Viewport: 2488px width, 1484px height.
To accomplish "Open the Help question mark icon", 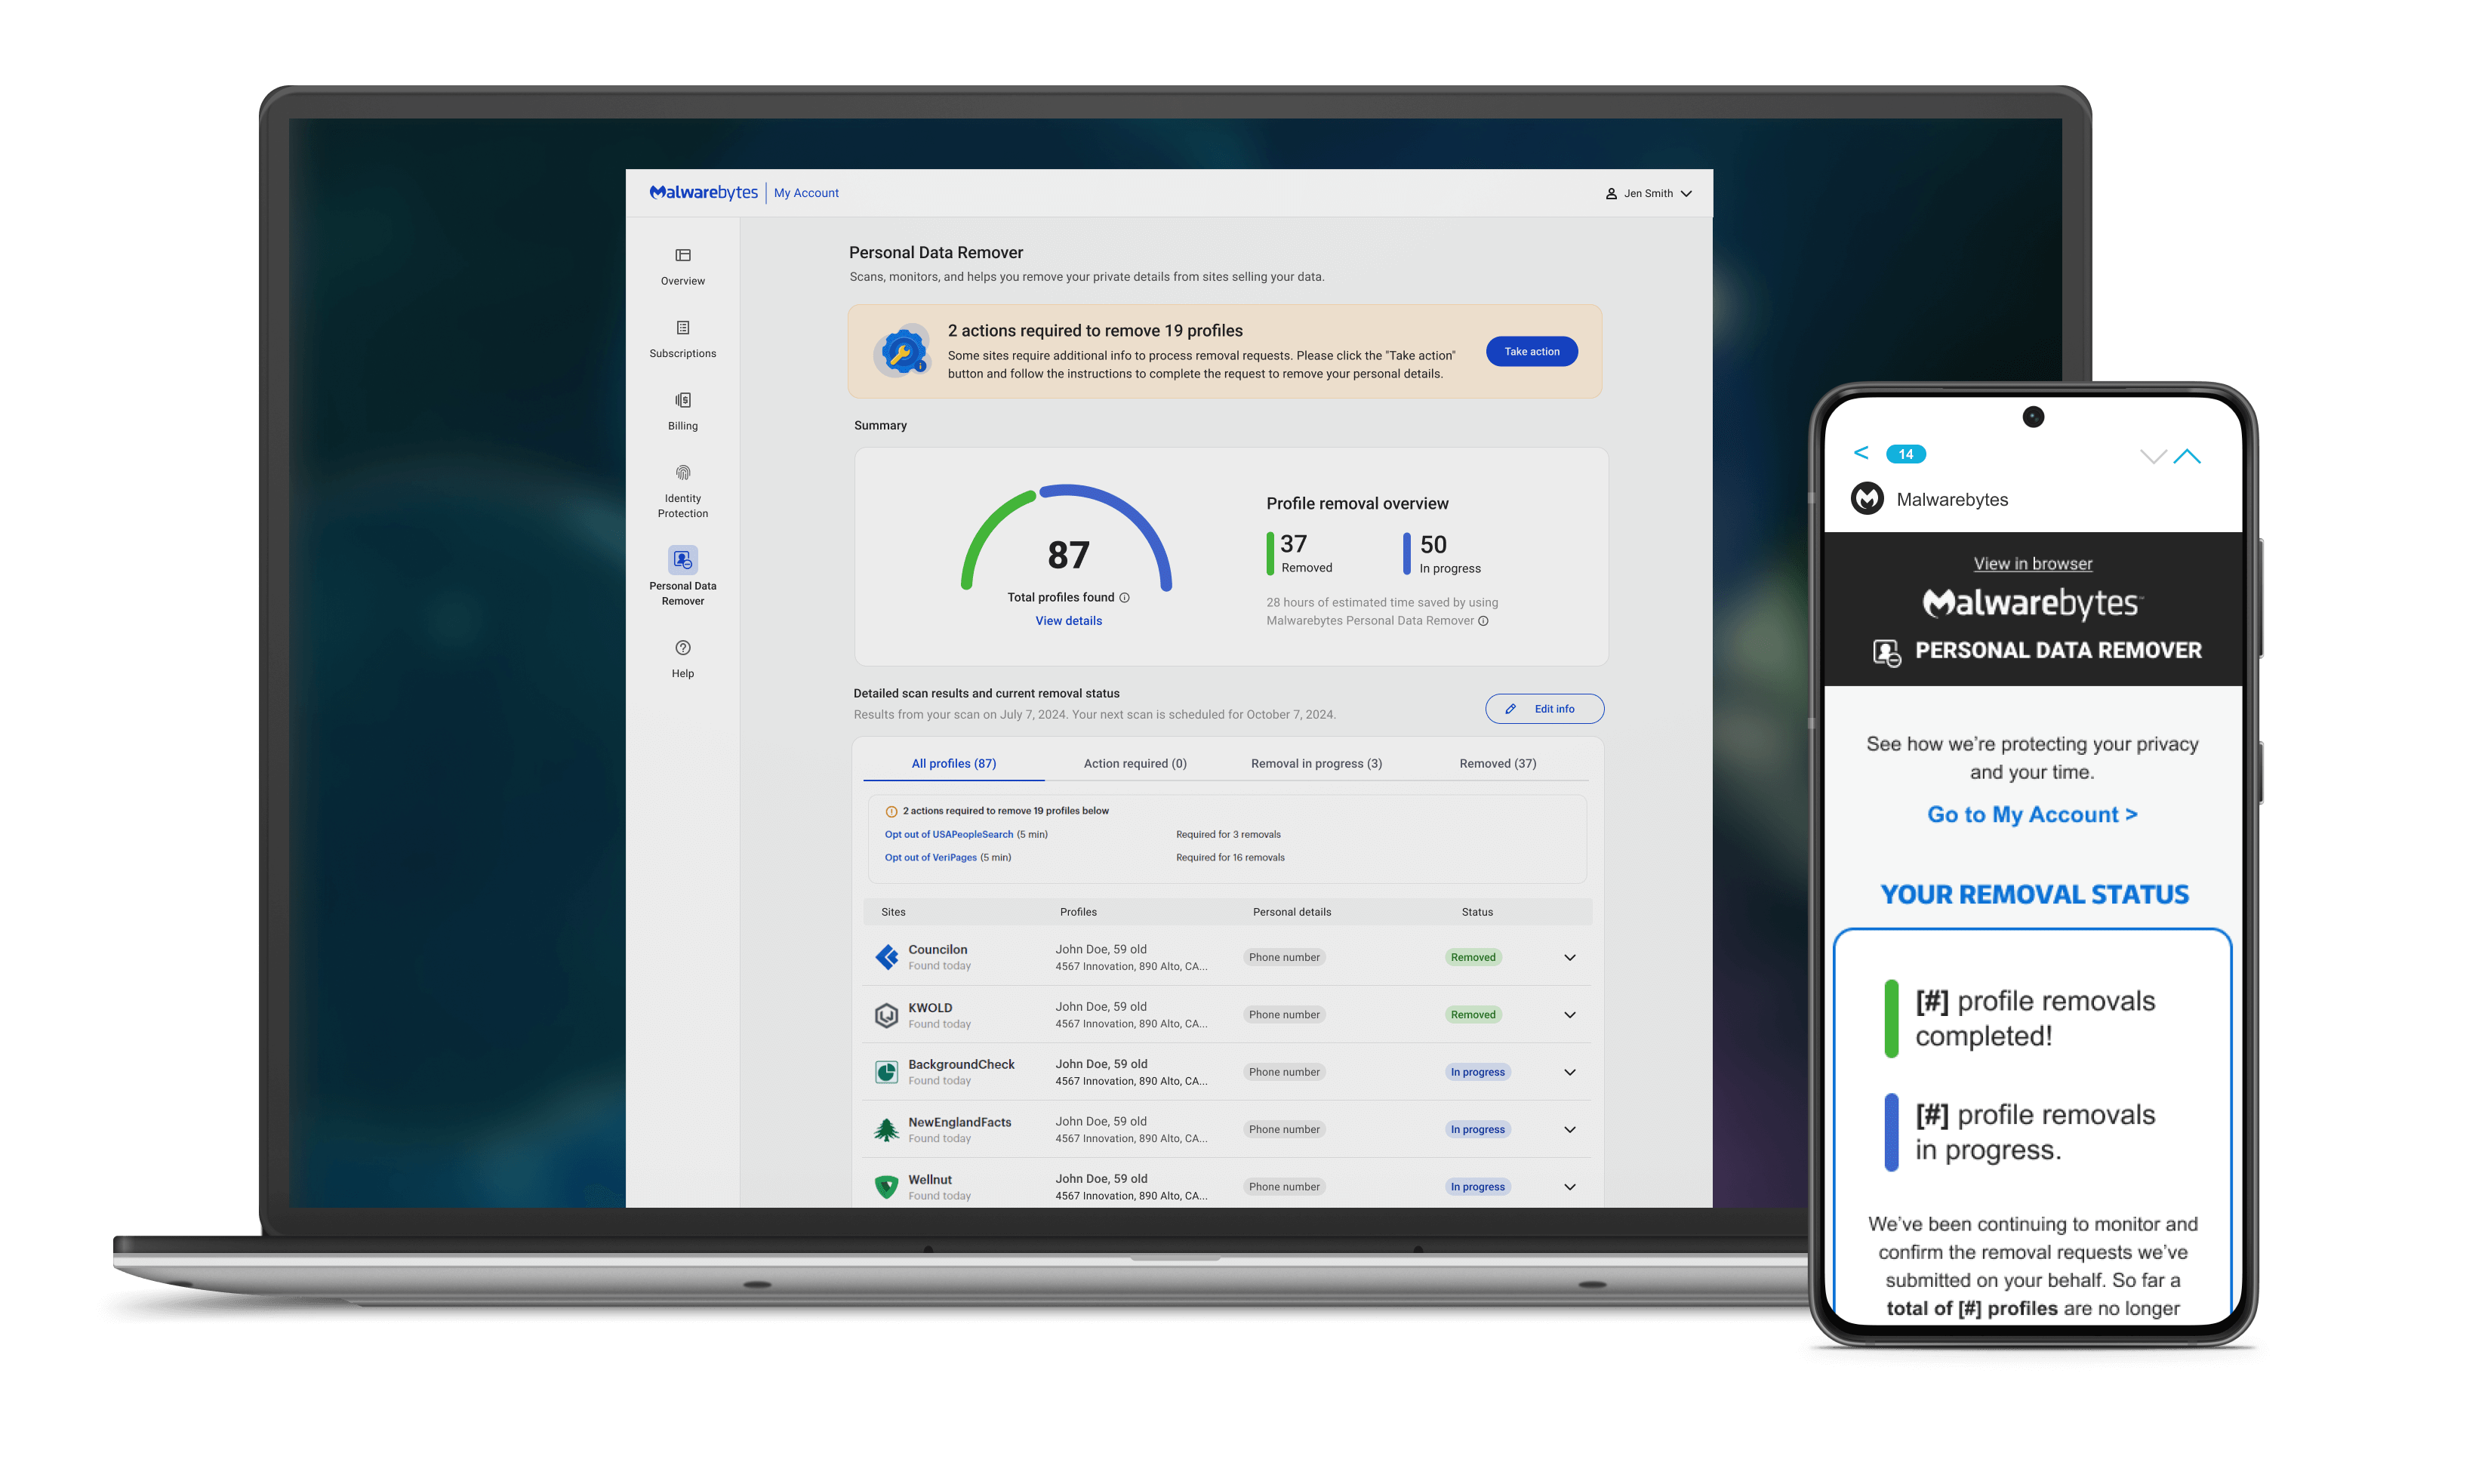I will coord(682,648).
